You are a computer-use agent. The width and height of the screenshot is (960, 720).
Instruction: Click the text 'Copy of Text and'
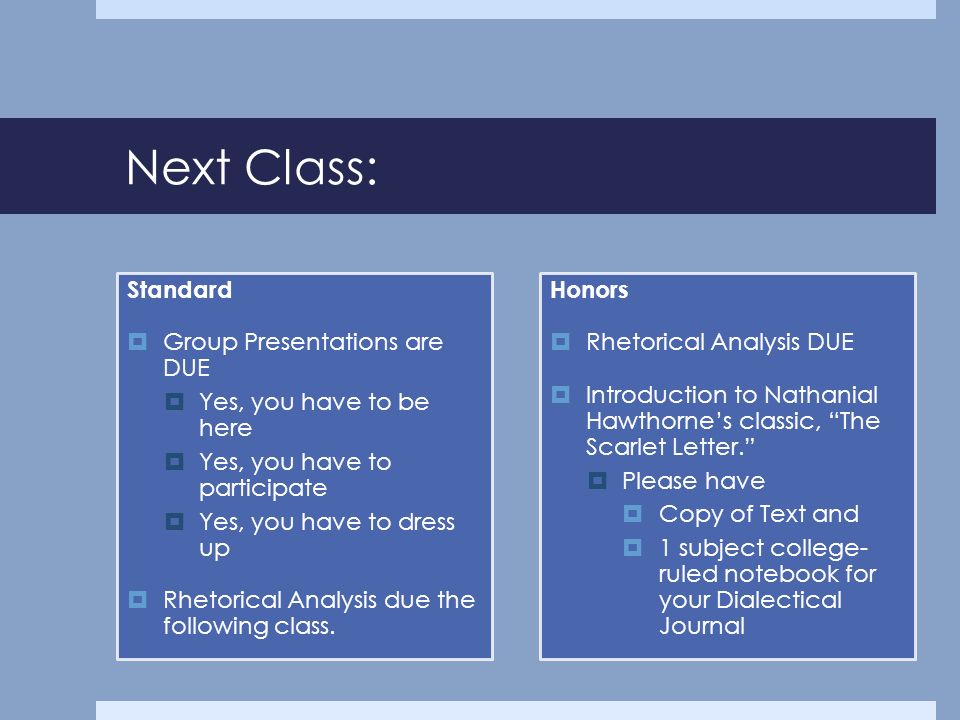tap(759, 514)
